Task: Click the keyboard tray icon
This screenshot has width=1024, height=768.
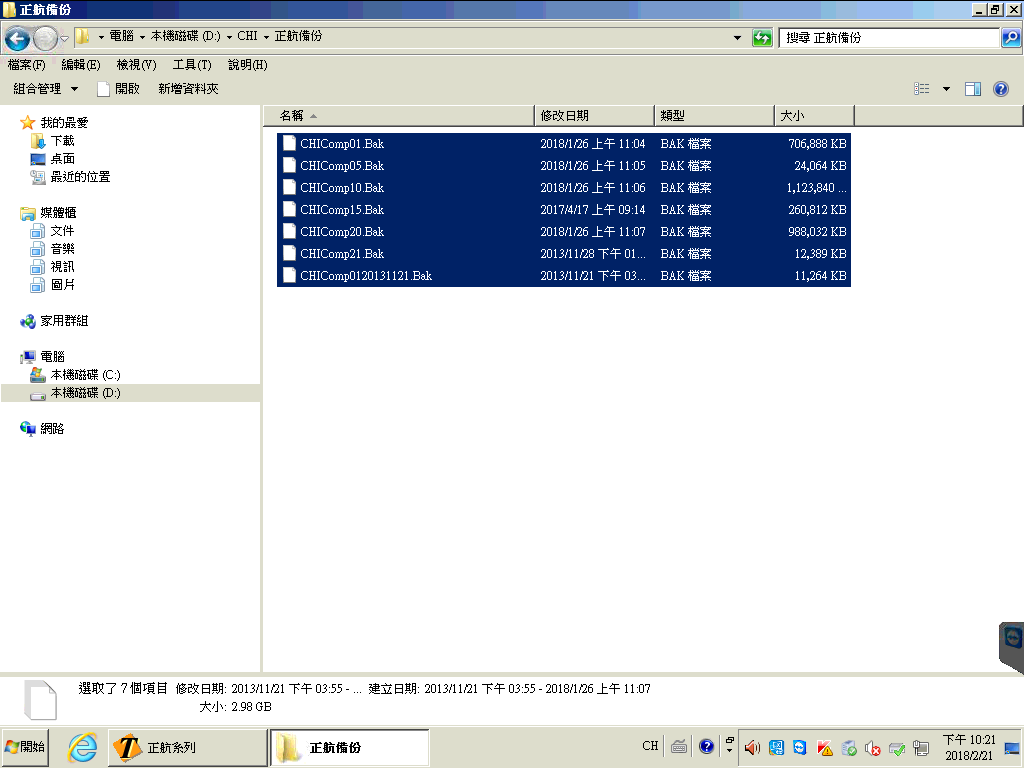Action: [679, 747]
